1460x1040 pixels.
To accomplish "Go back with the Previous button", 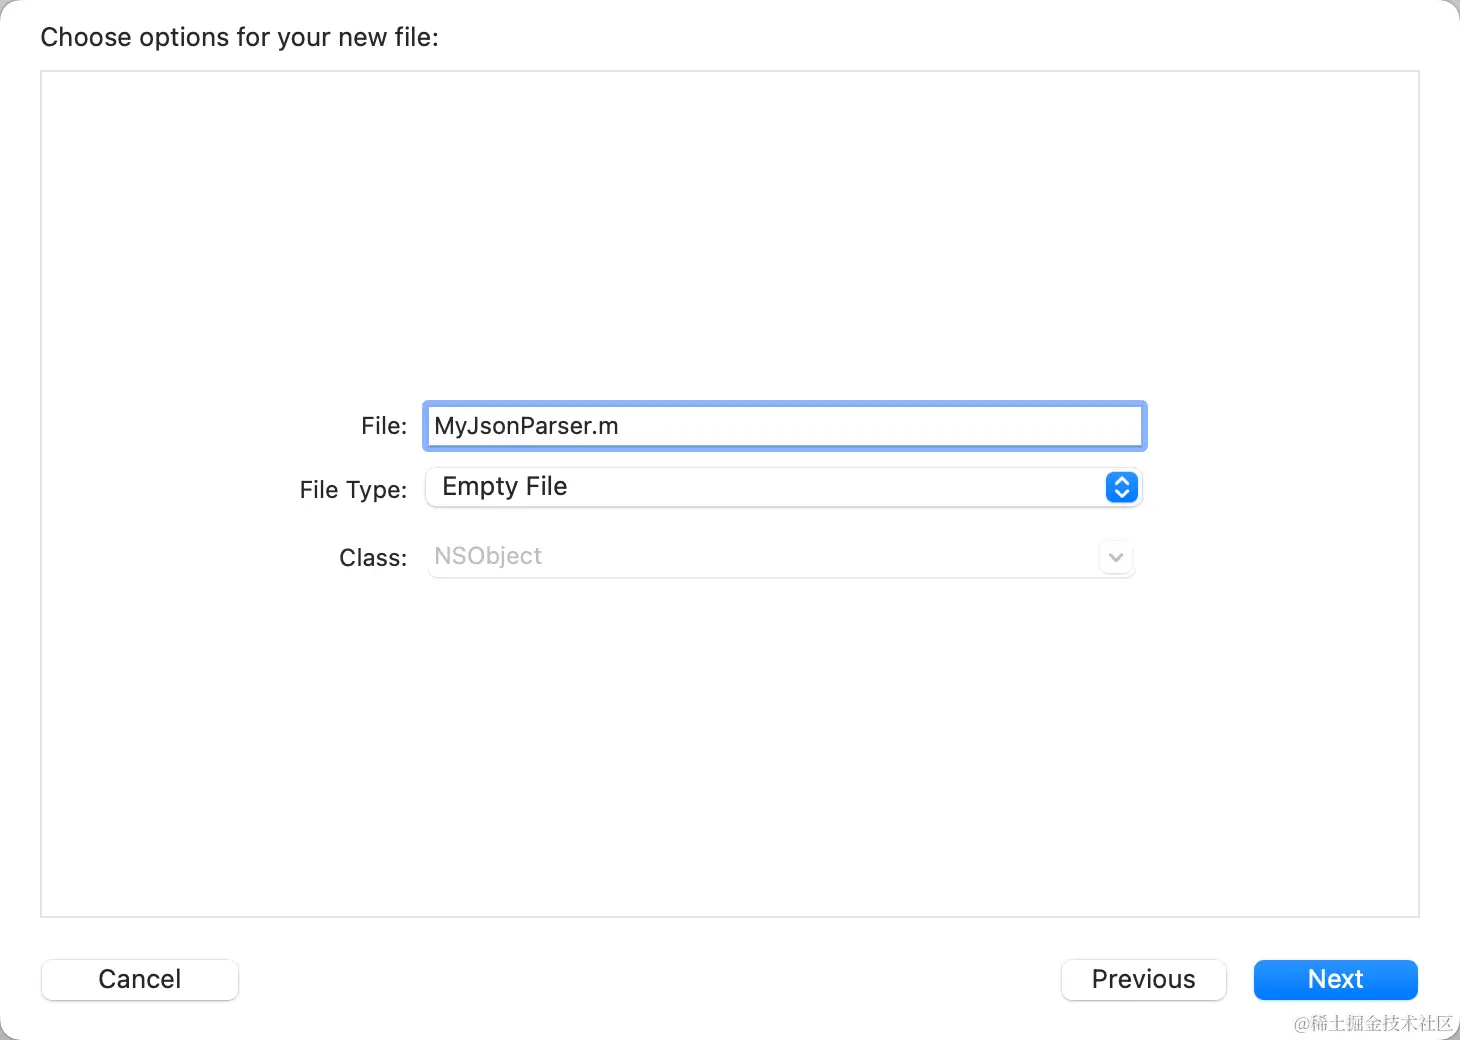I will pyautogui.click(x=1143, y=979).
